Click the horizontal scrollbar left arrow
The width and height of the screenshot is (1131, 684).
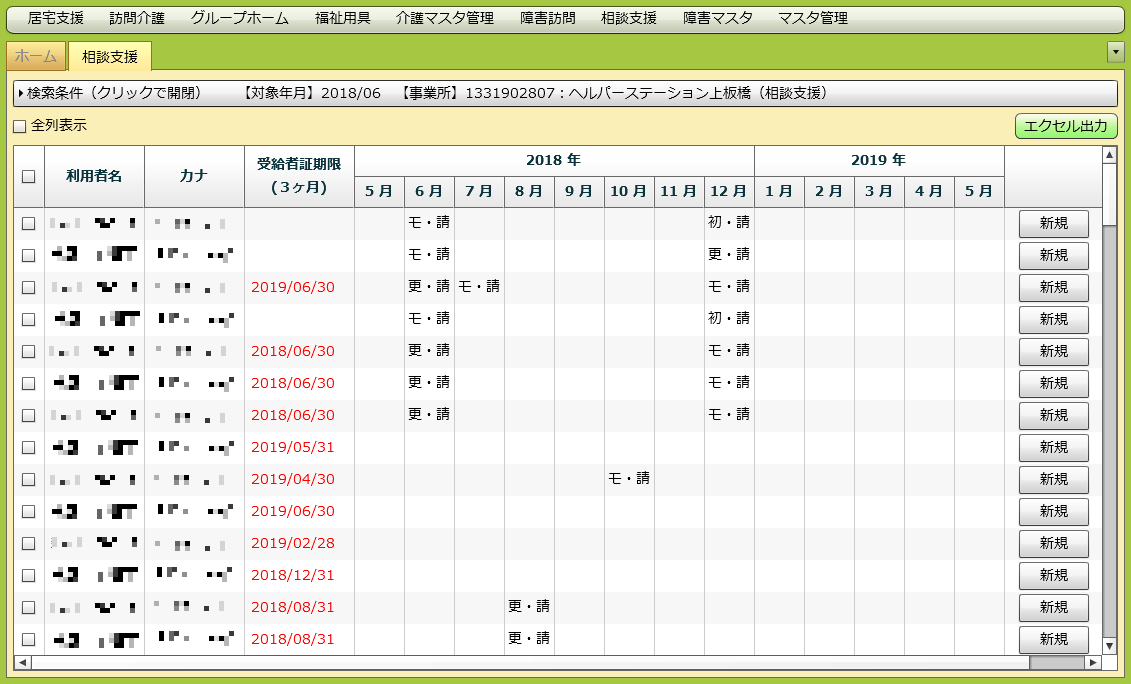22,662
